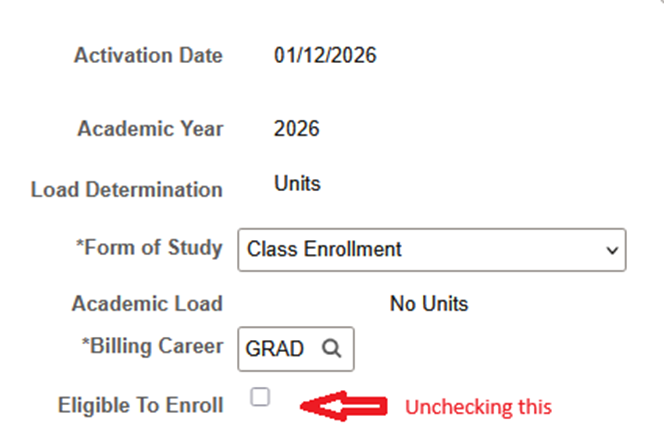Click the Academic Year label
This screenshot has height=428, width=664.
(x=150, y=129)
